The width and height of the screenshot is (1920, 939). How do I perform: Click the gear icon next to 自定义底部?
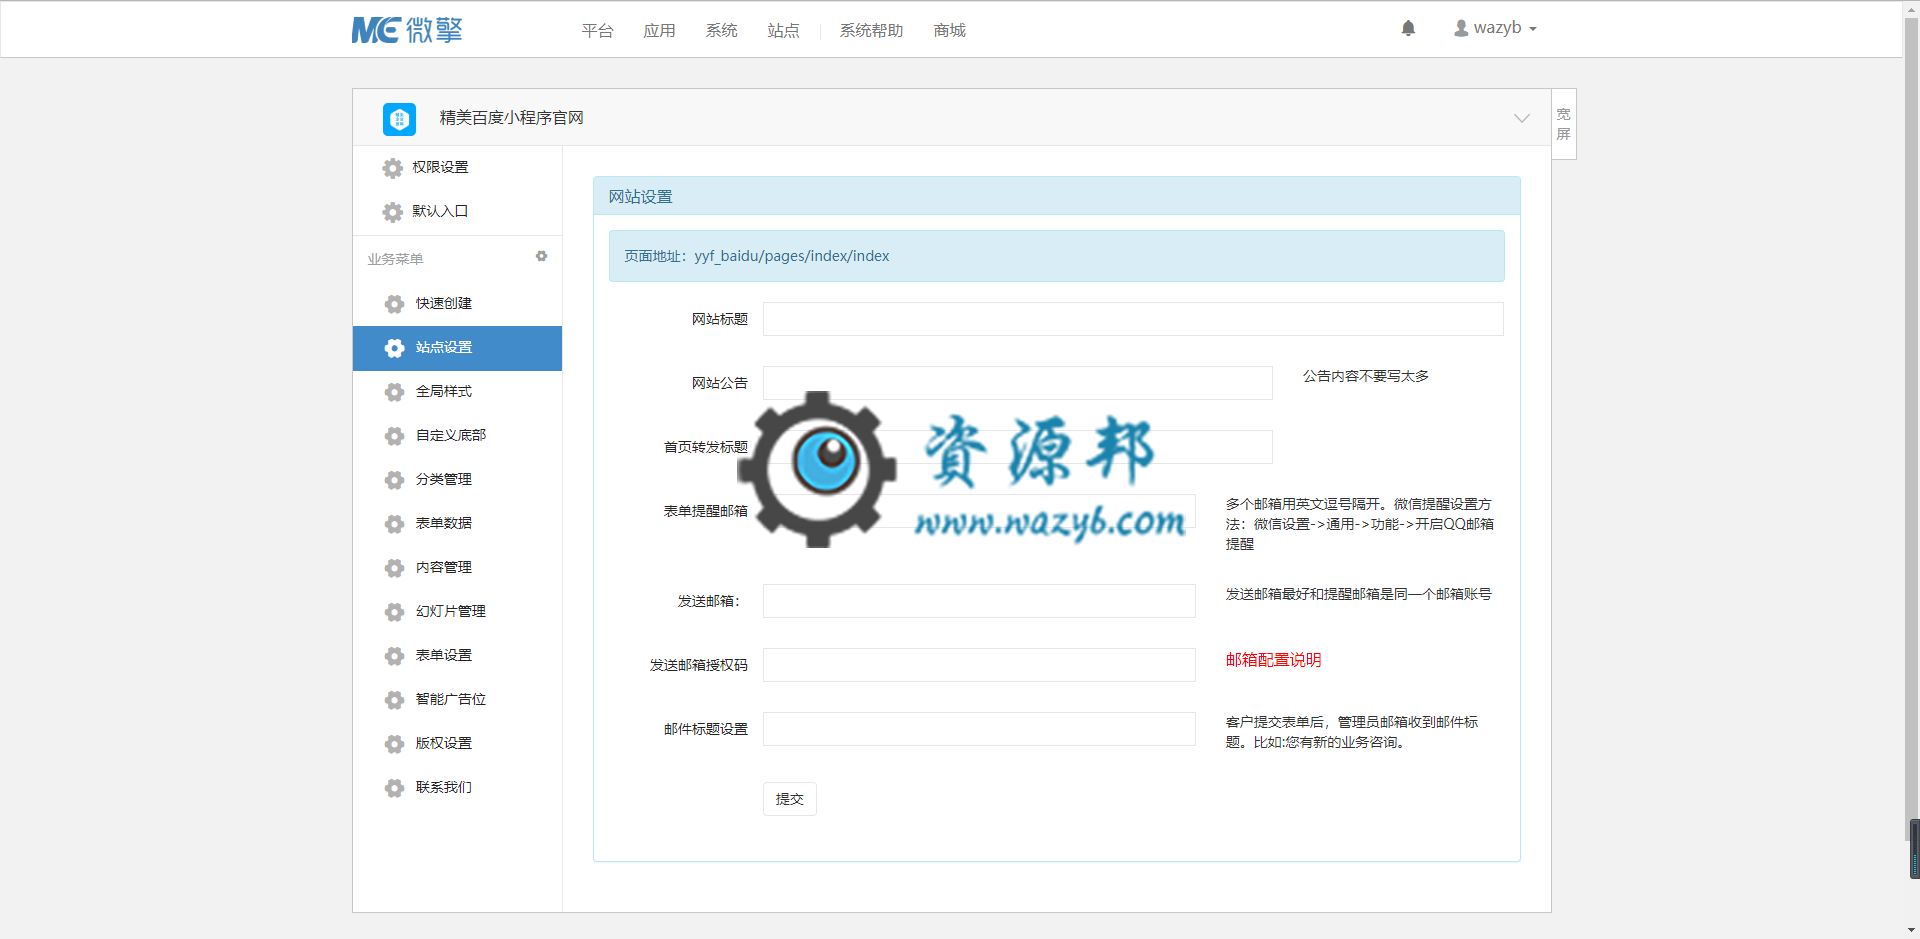coord(395,436)
